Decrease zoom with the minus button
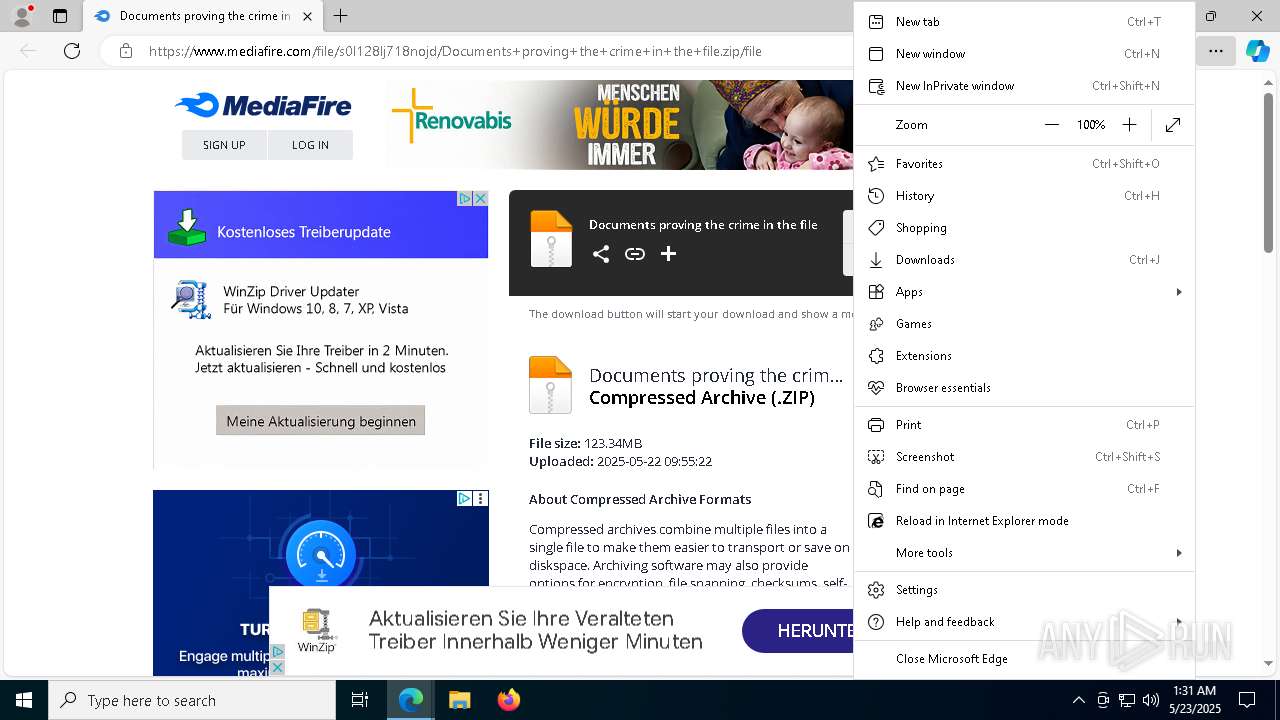Screen dimensions: 1280x720 tap(1051, 124)
